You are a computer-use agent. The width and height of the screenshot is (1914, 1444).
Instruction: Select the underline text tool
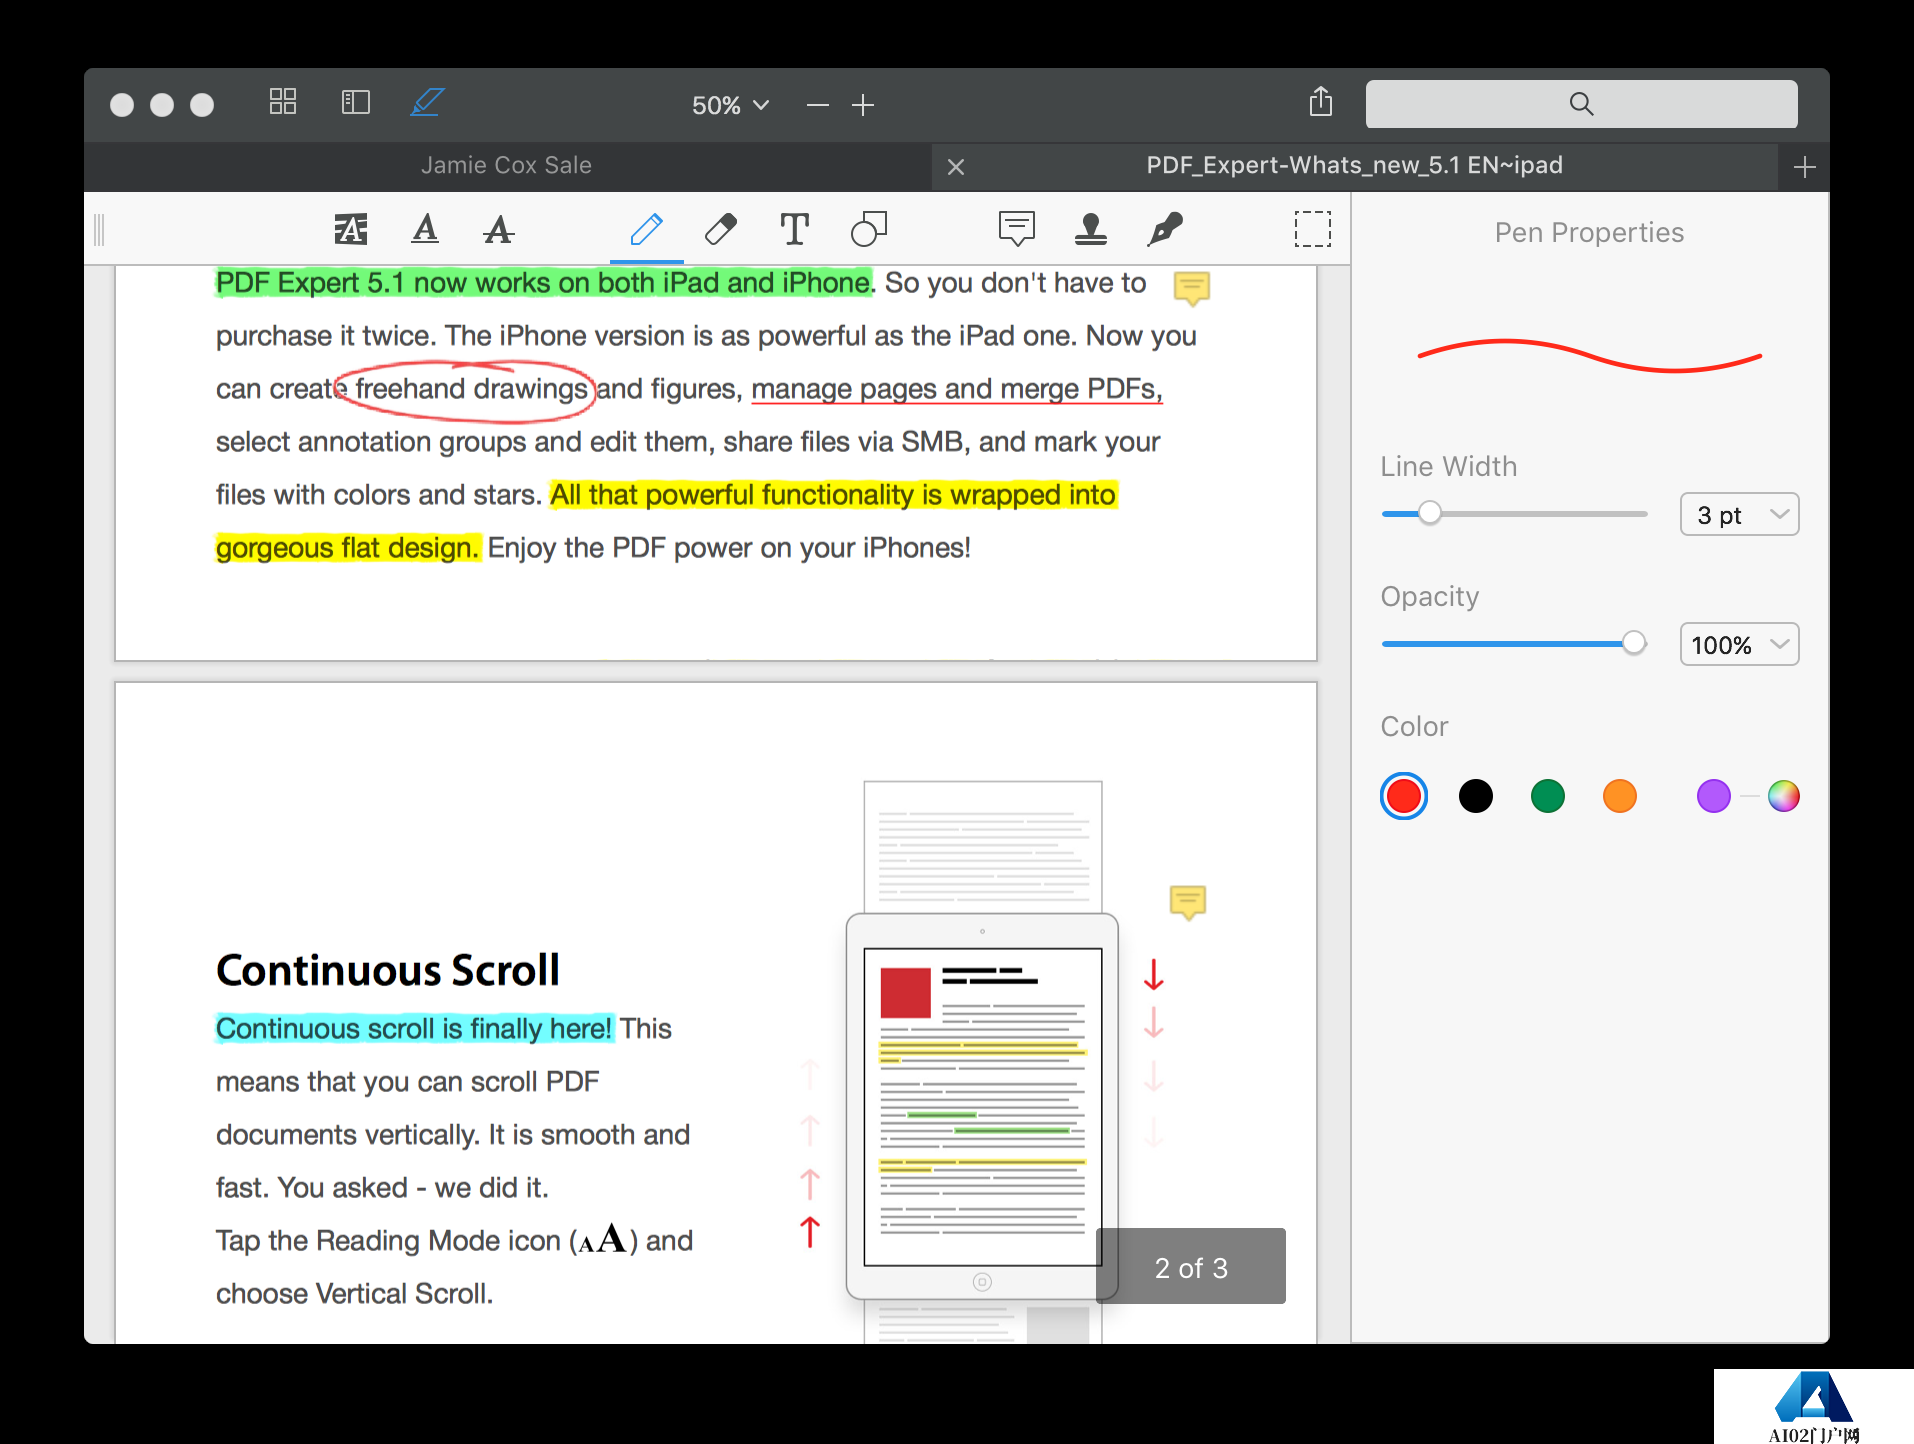tap(425, 229)
